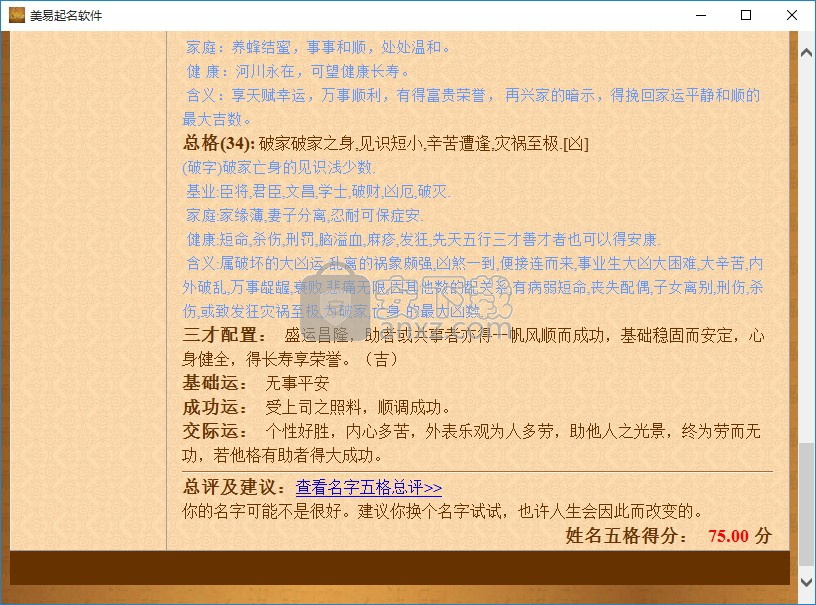Screen dimensions: 816x605
Task: Click the score value 75.00
Action: tap(728, 536)
